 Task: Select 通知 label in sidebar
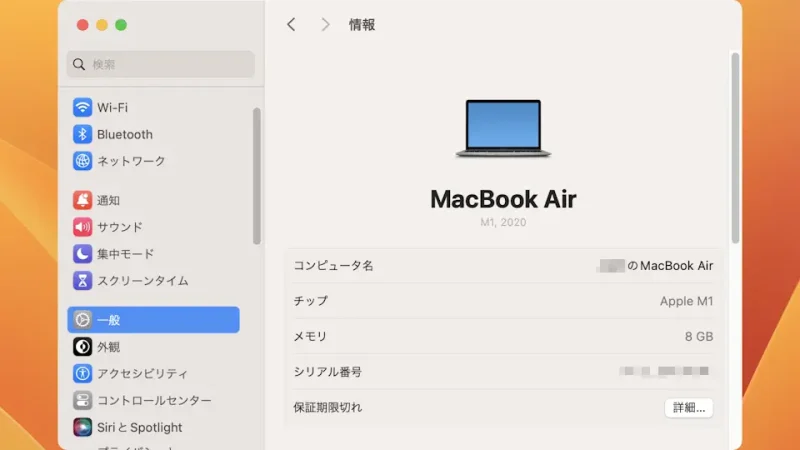[108, 201]
